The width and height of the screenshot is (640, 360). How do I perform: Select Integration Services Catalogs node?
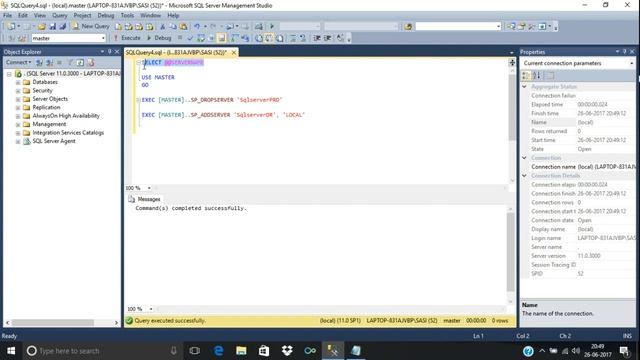click(68, 133)
